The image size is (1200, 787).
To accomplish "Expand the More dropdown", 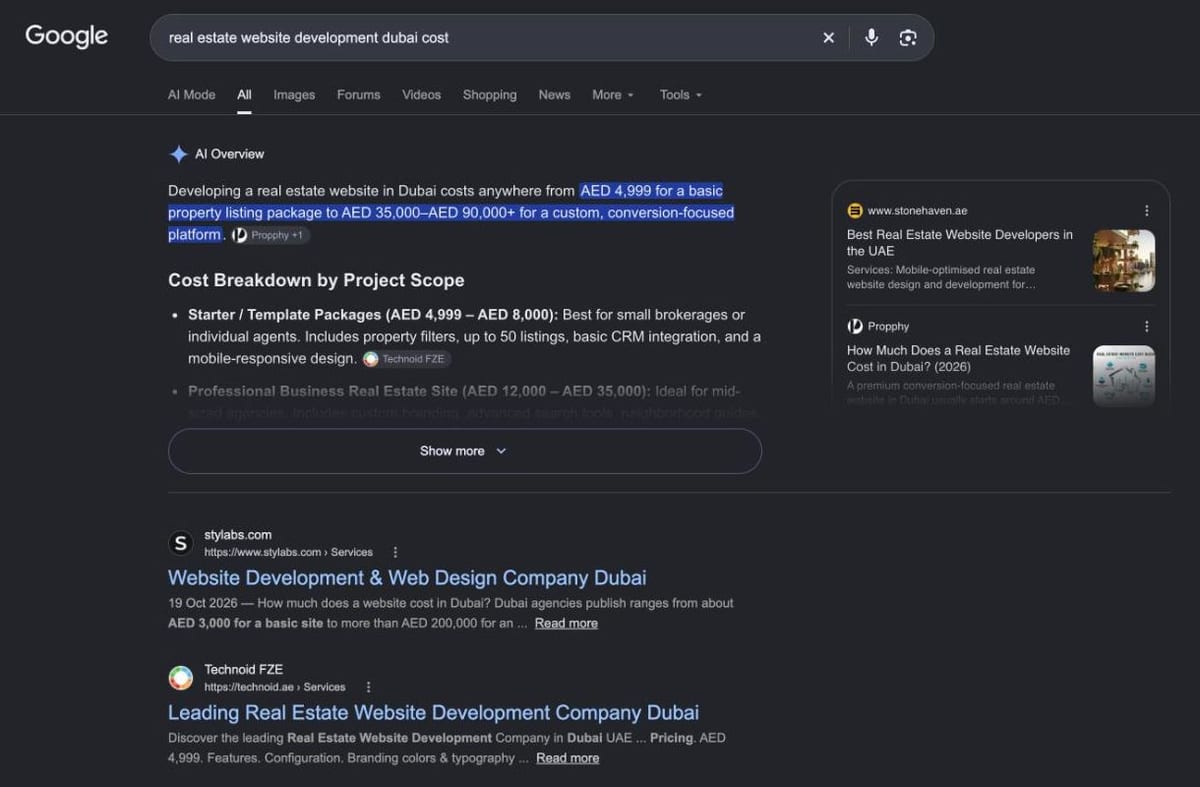I will click(x=612, y=94).
